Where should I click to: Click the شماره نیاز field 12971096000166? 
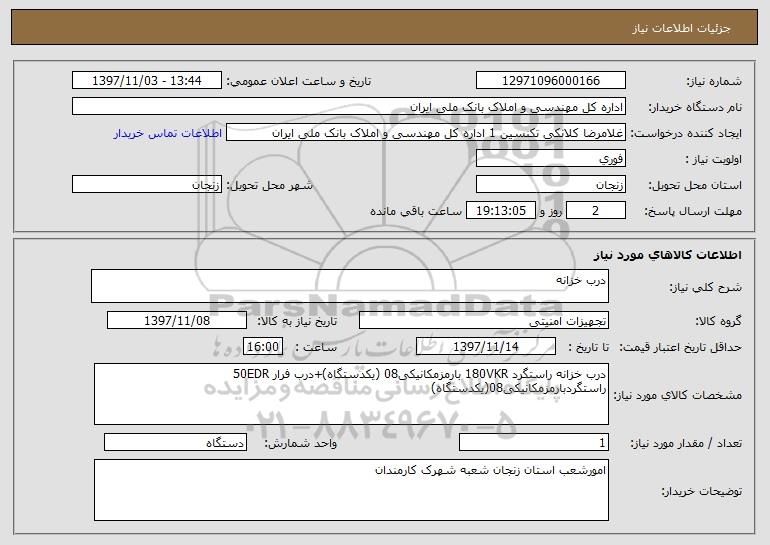click(x=550, y=81)
